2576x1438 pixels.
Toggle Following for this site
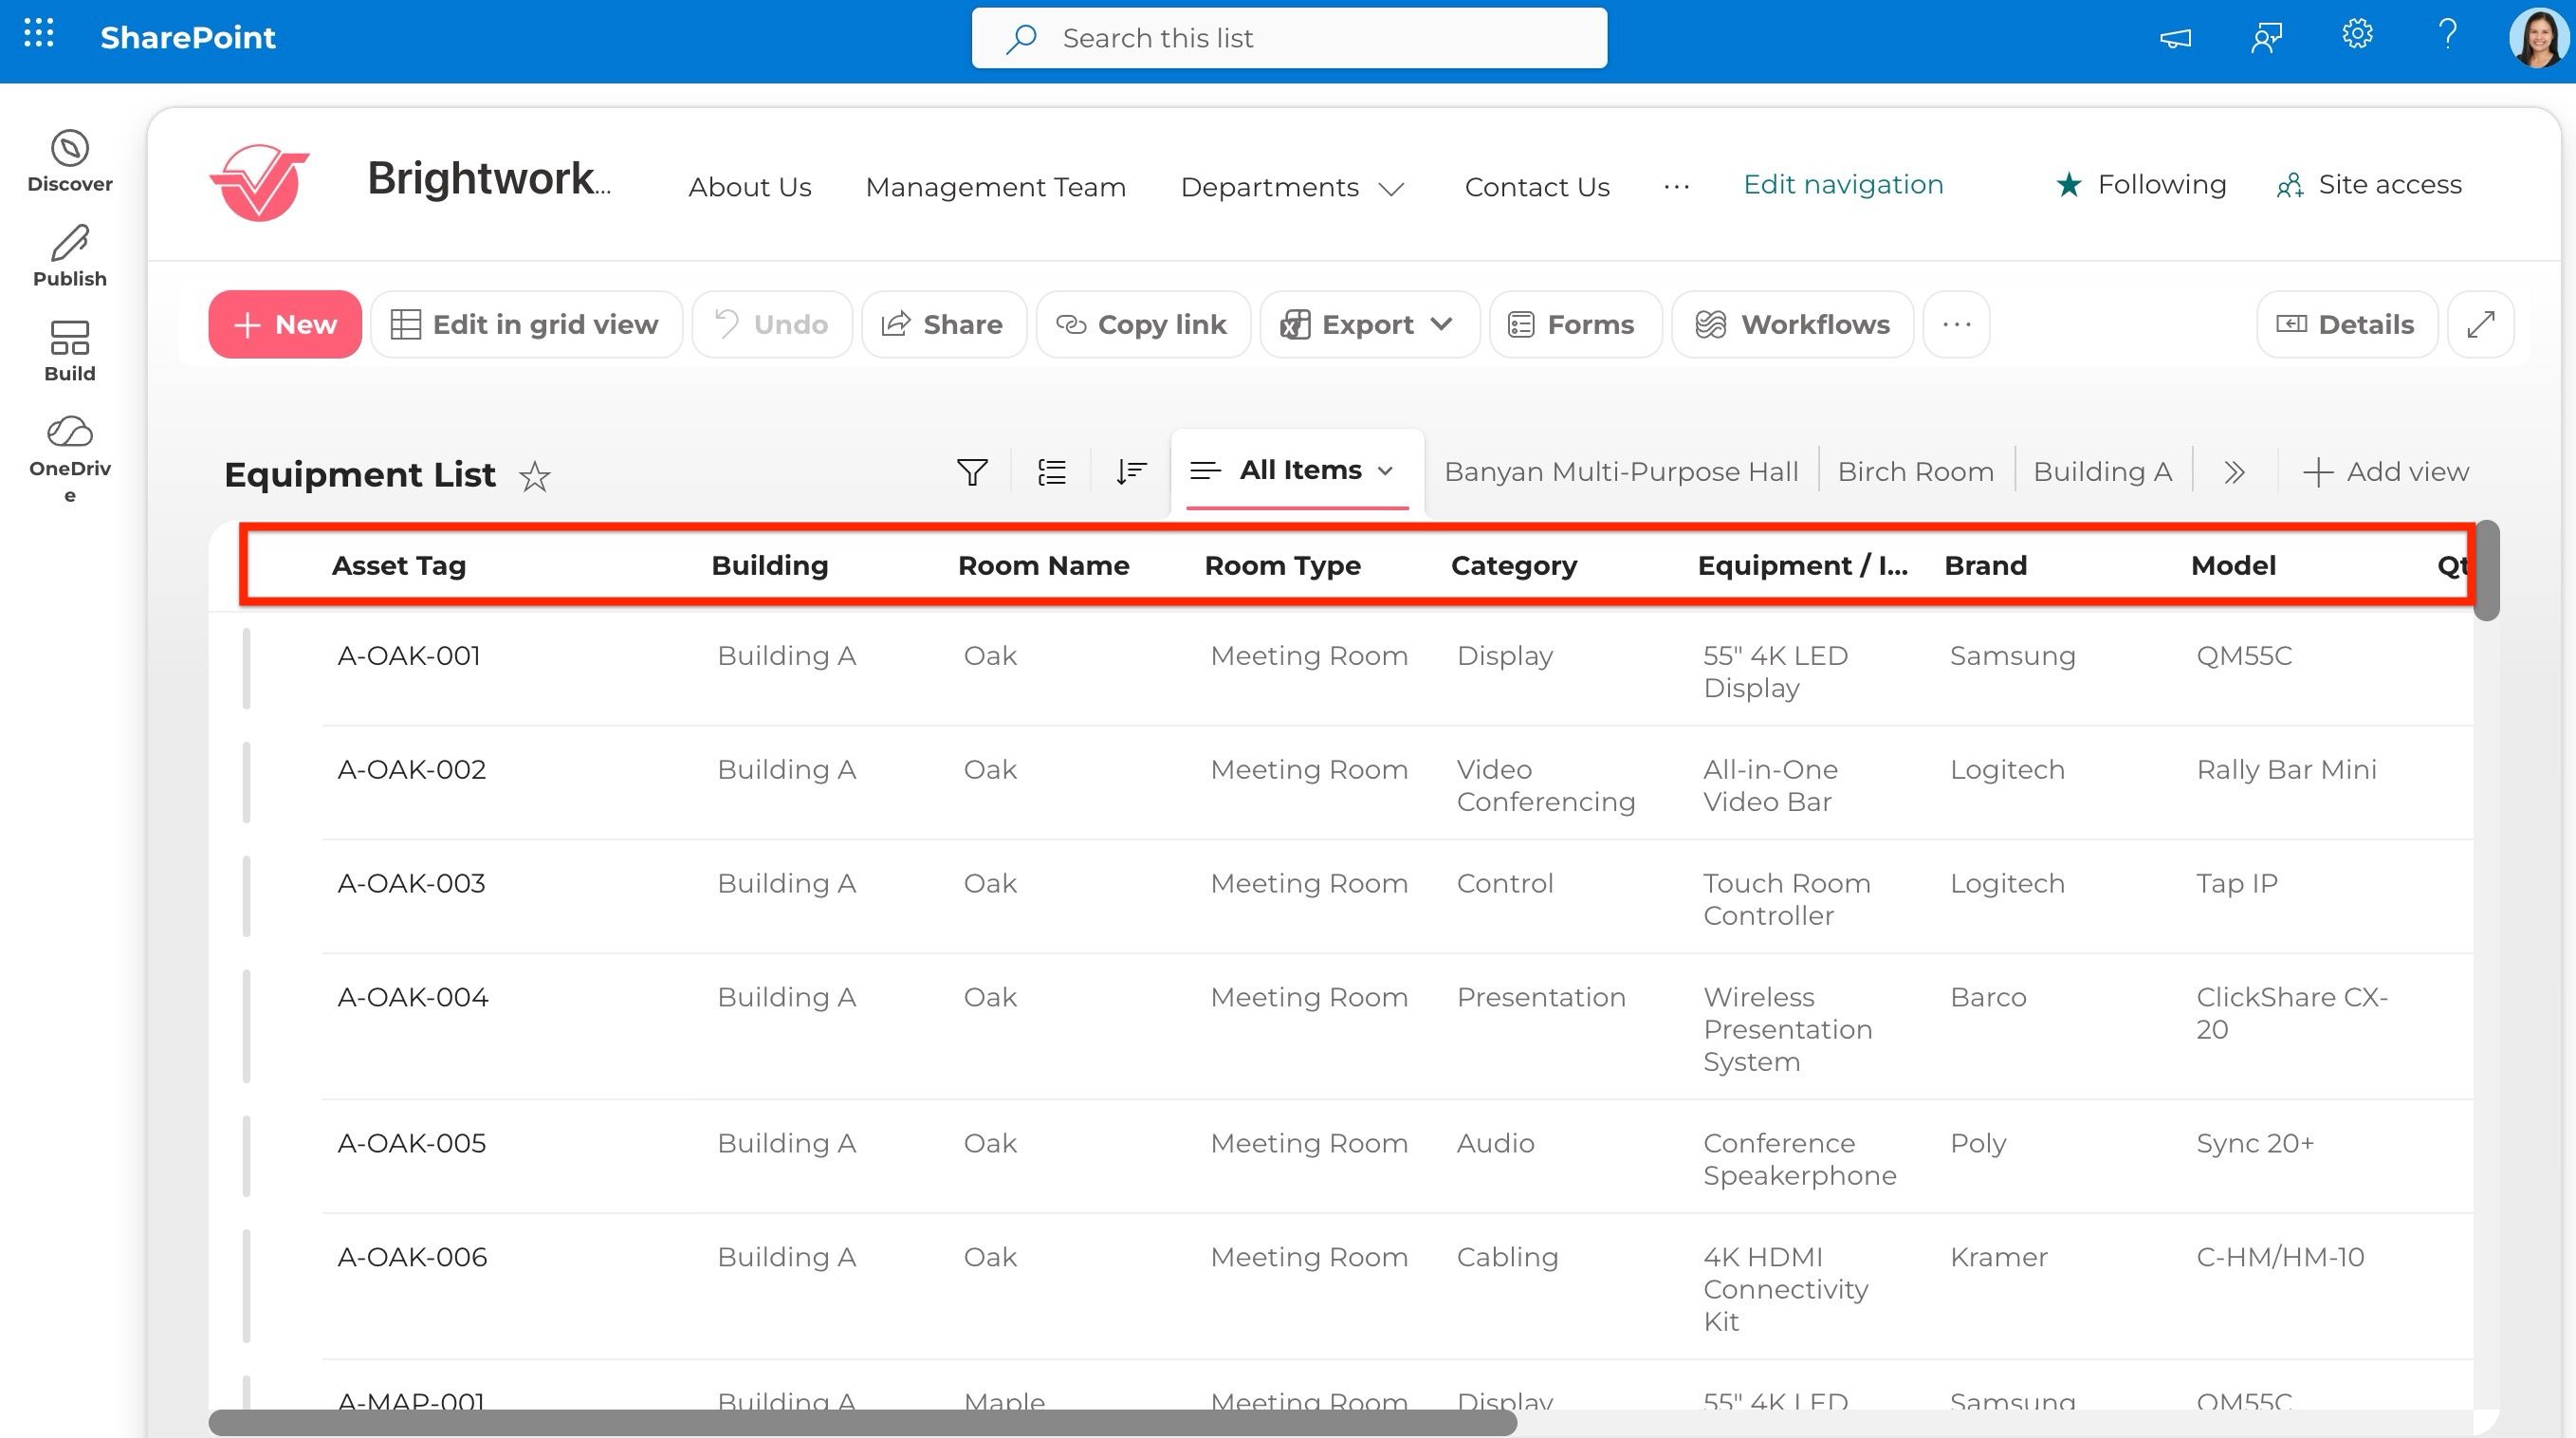(2140, 184)
